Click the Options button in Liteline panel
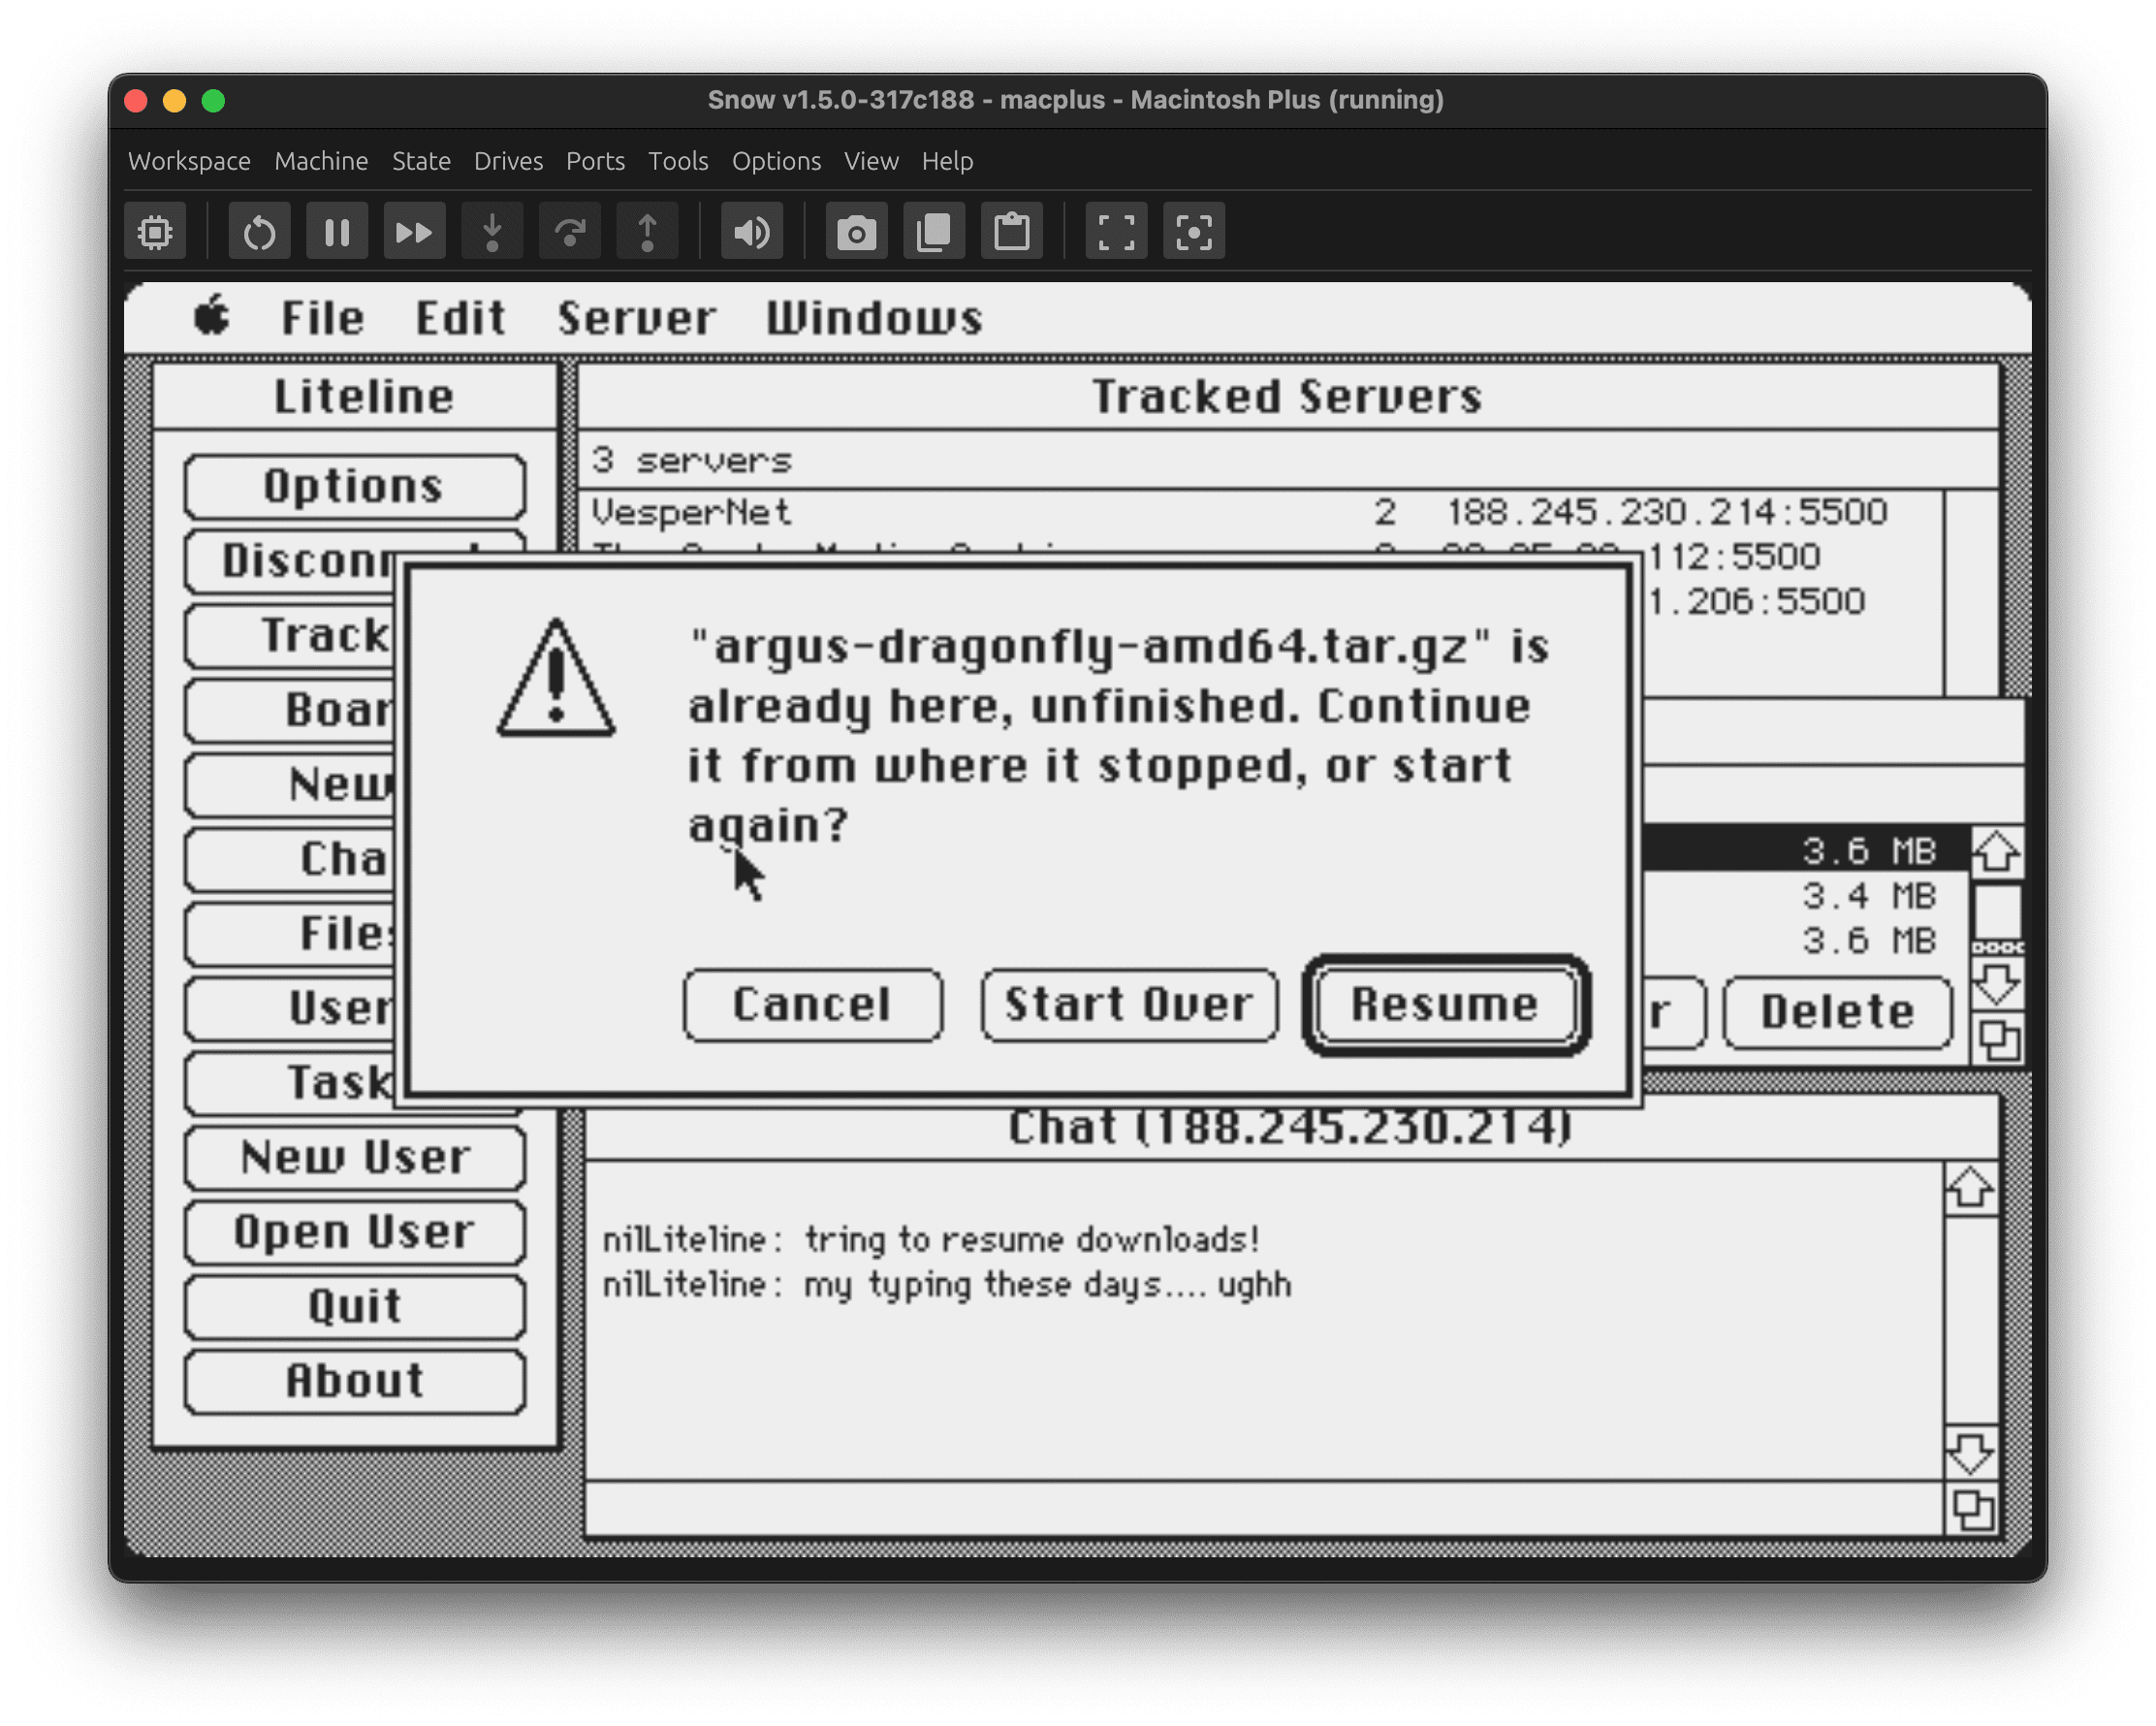This screenshot has width=2156, height=1726. pos(355,487)
